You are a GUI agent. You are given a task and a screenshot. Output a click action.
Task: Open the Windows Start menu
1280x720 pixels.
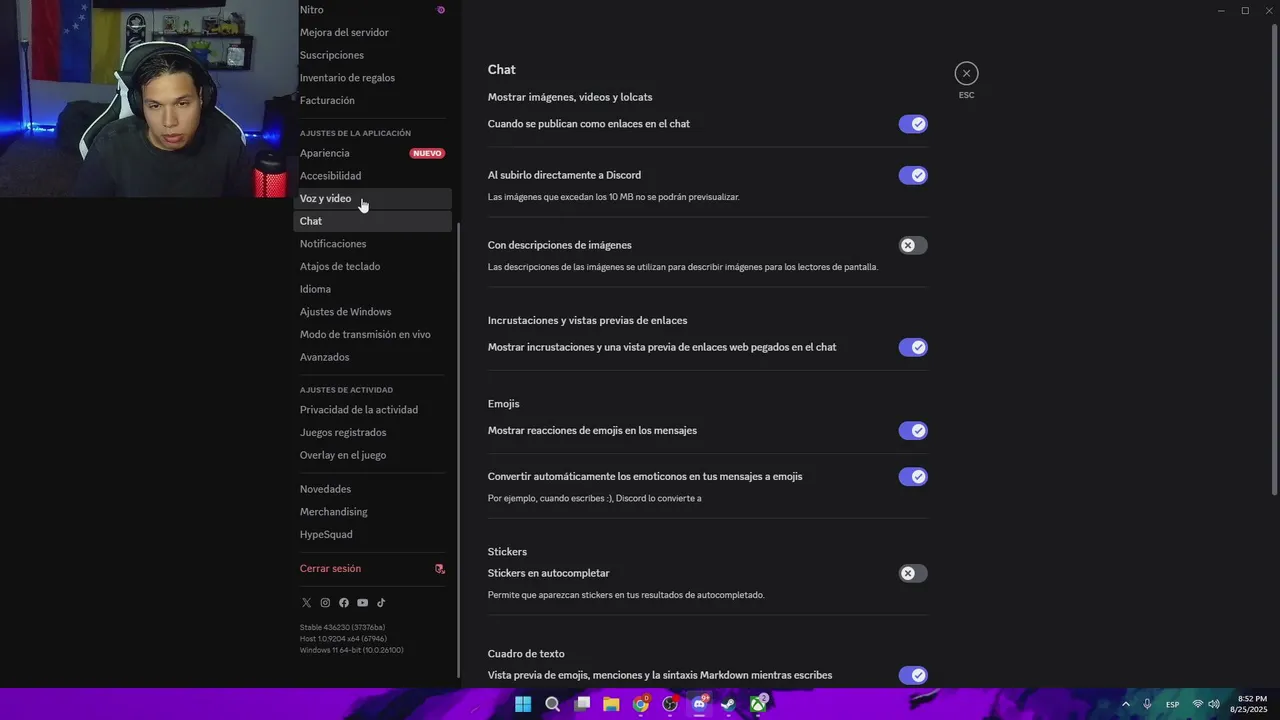click(523, 704)
